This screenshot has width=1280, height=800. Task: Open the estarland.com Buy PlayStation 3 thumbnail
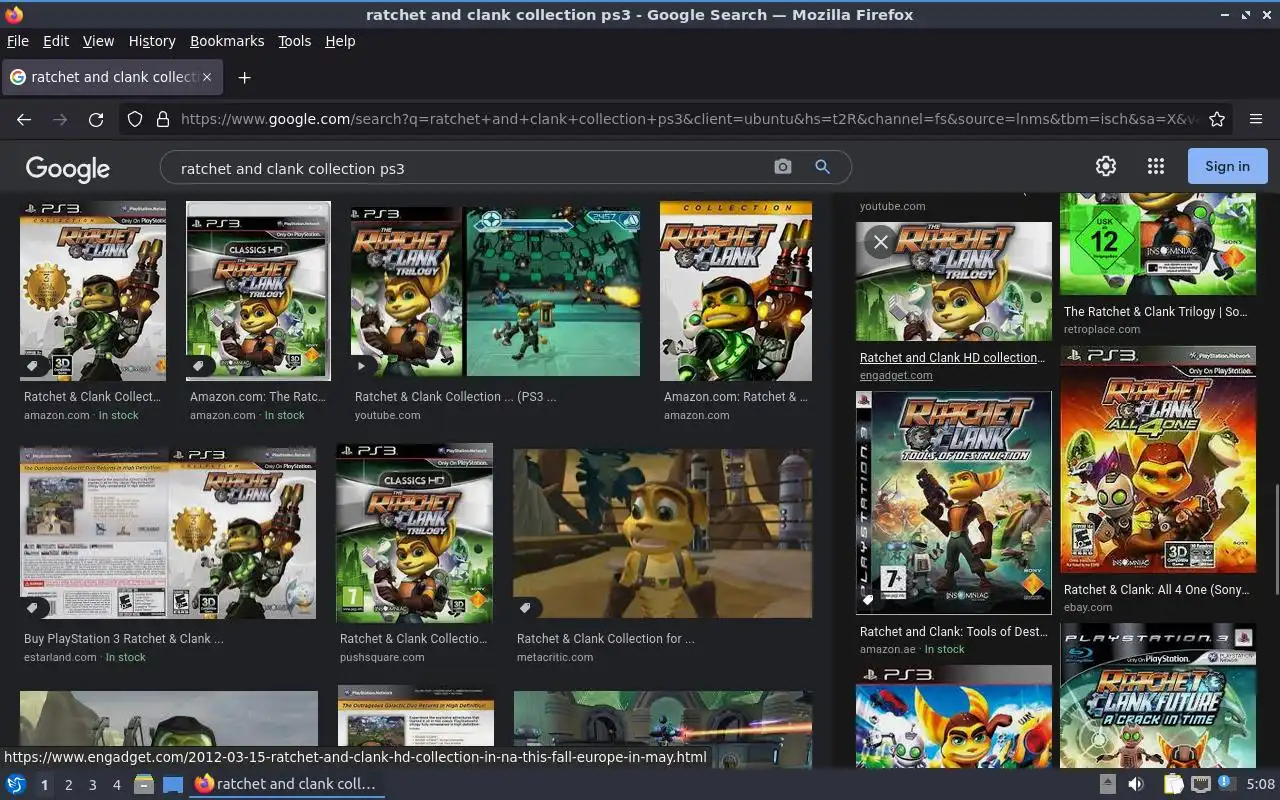point(168,533)
